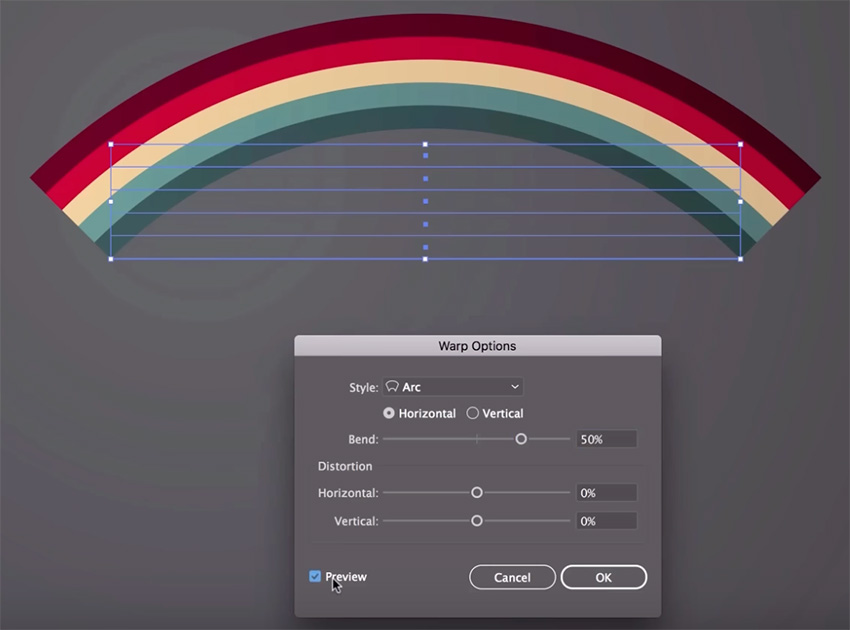Select the outermost dark maroon rainbow stripe
Viewport: 850px width, 630px height.
click(425, 24)
